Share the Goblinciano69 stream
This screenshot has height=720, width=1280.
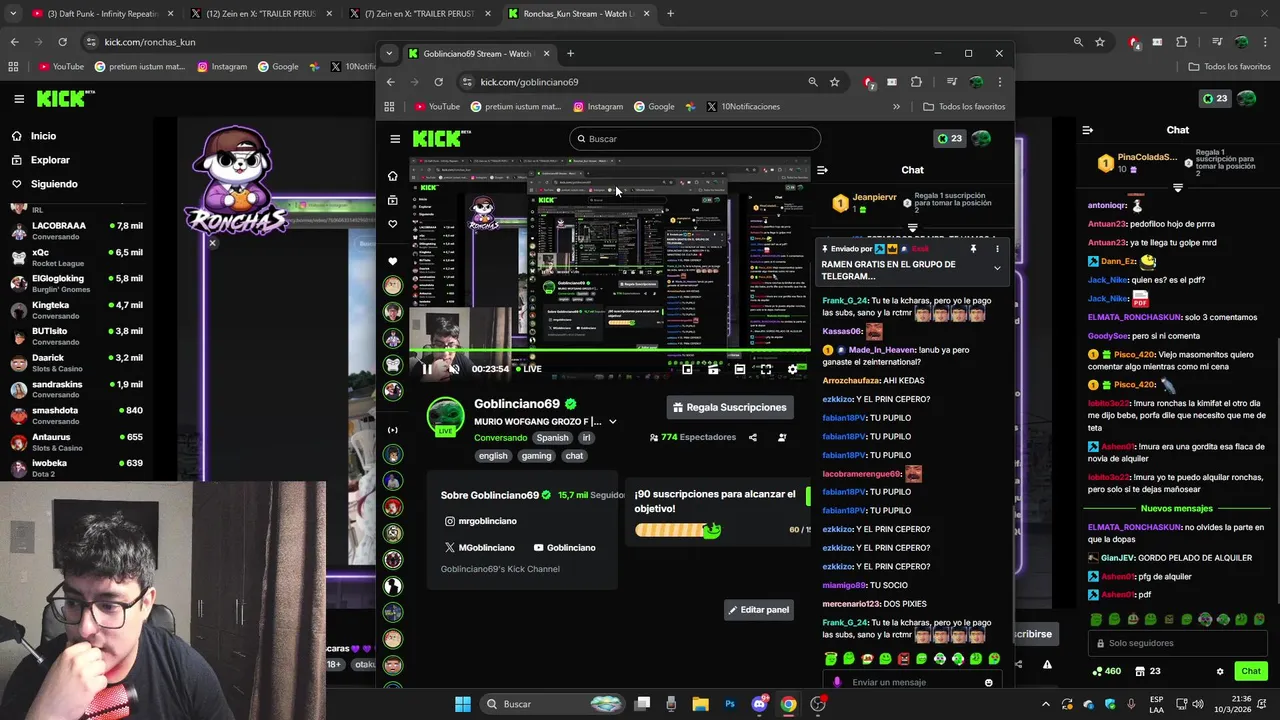click(x=753, y=437)
